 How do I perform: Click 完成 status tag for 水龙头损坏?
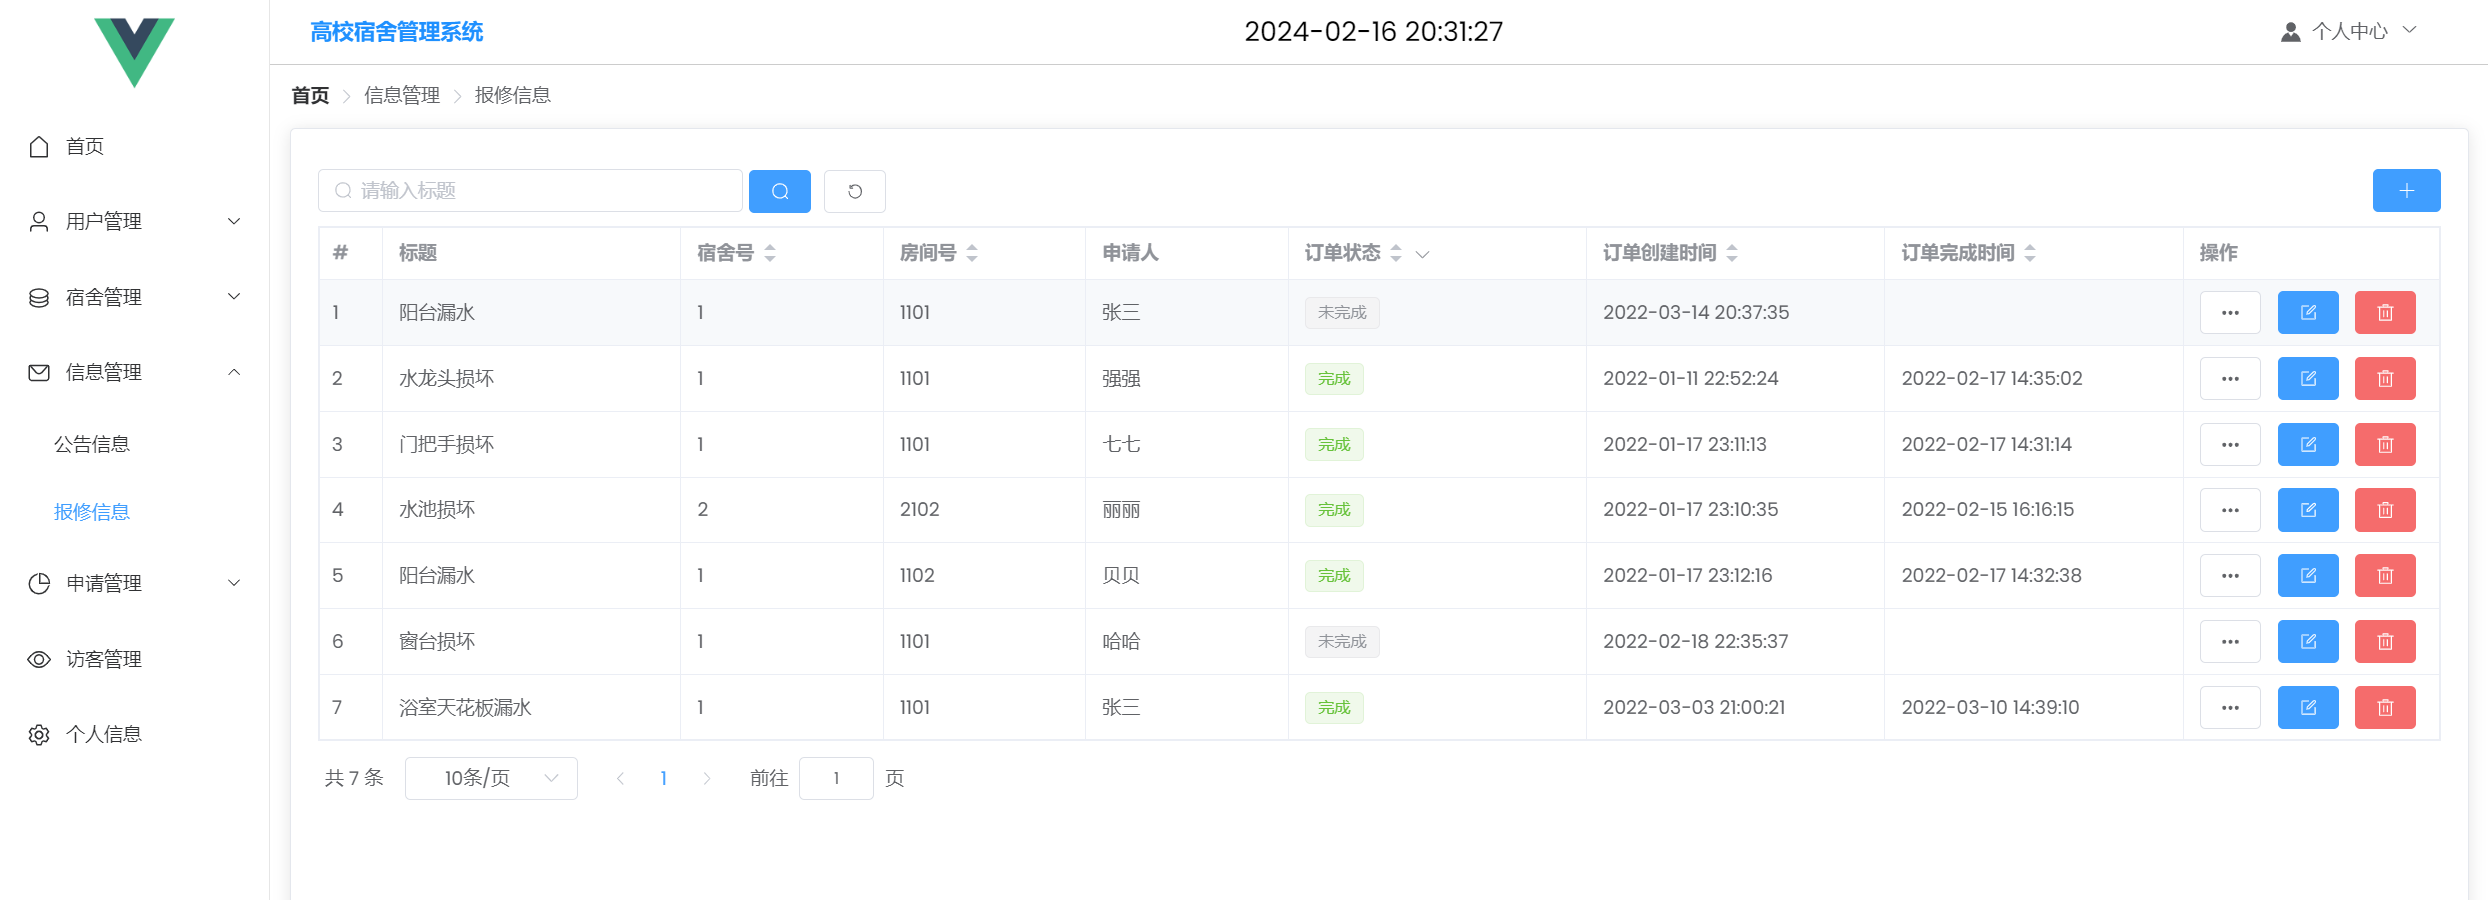click(x=1334, y=379)
